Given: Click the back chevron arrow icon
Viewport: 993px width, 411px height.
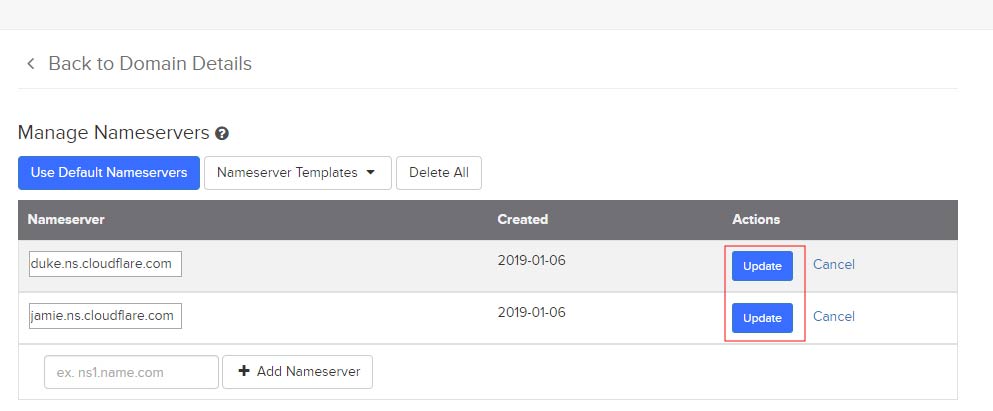Looking at the screenshot, I should coord(30,64).
